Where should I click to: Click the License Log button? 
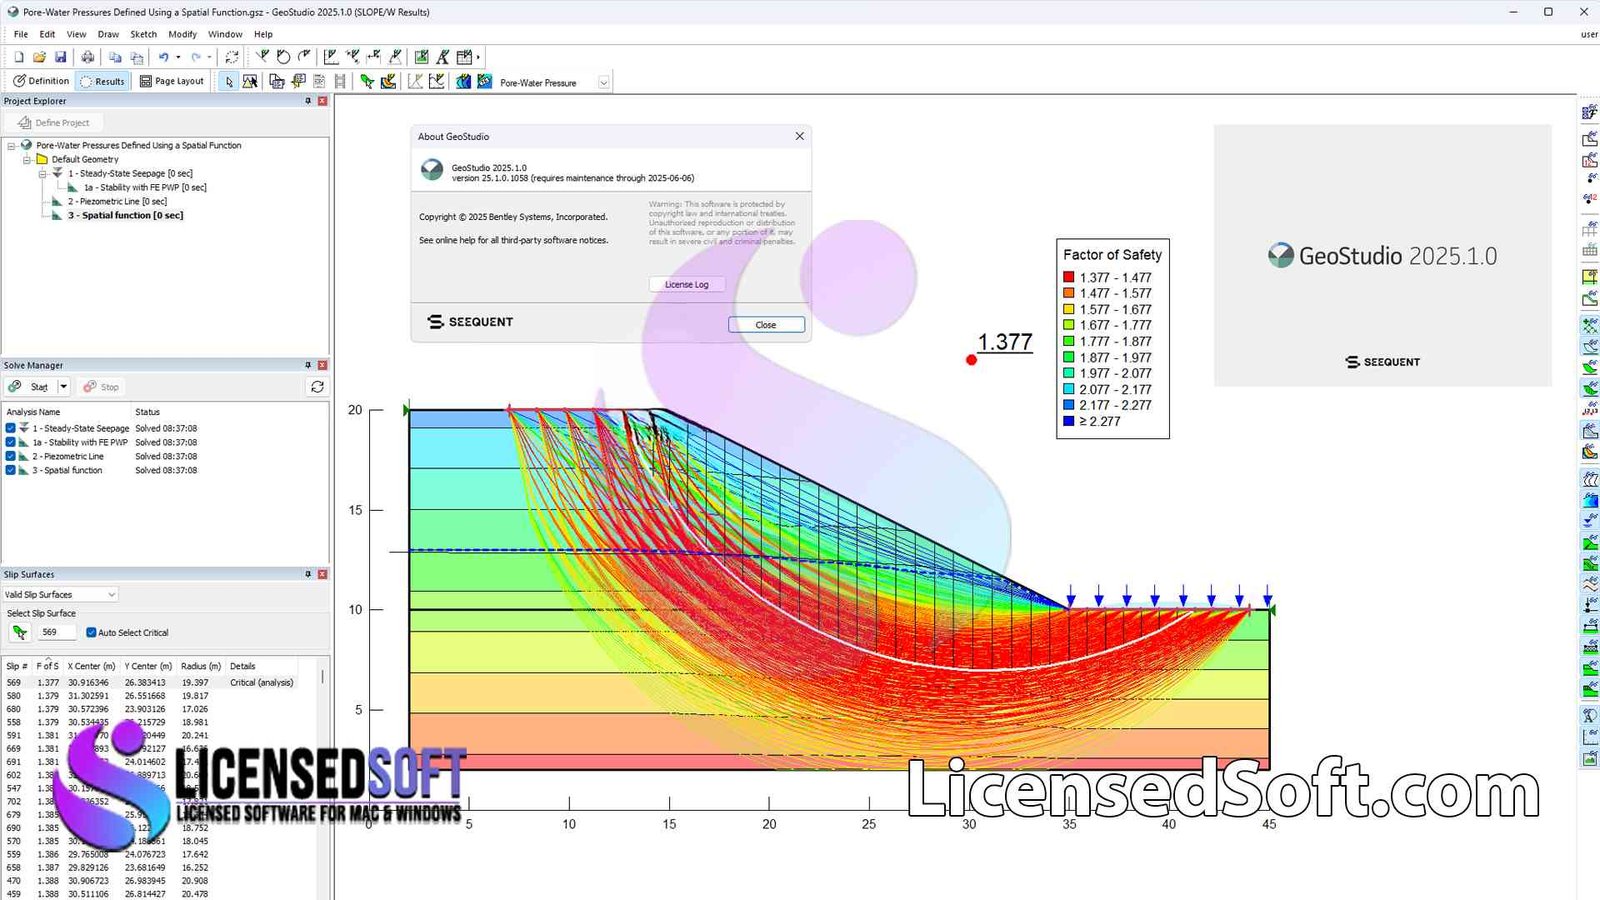click(x=687, y=284)
